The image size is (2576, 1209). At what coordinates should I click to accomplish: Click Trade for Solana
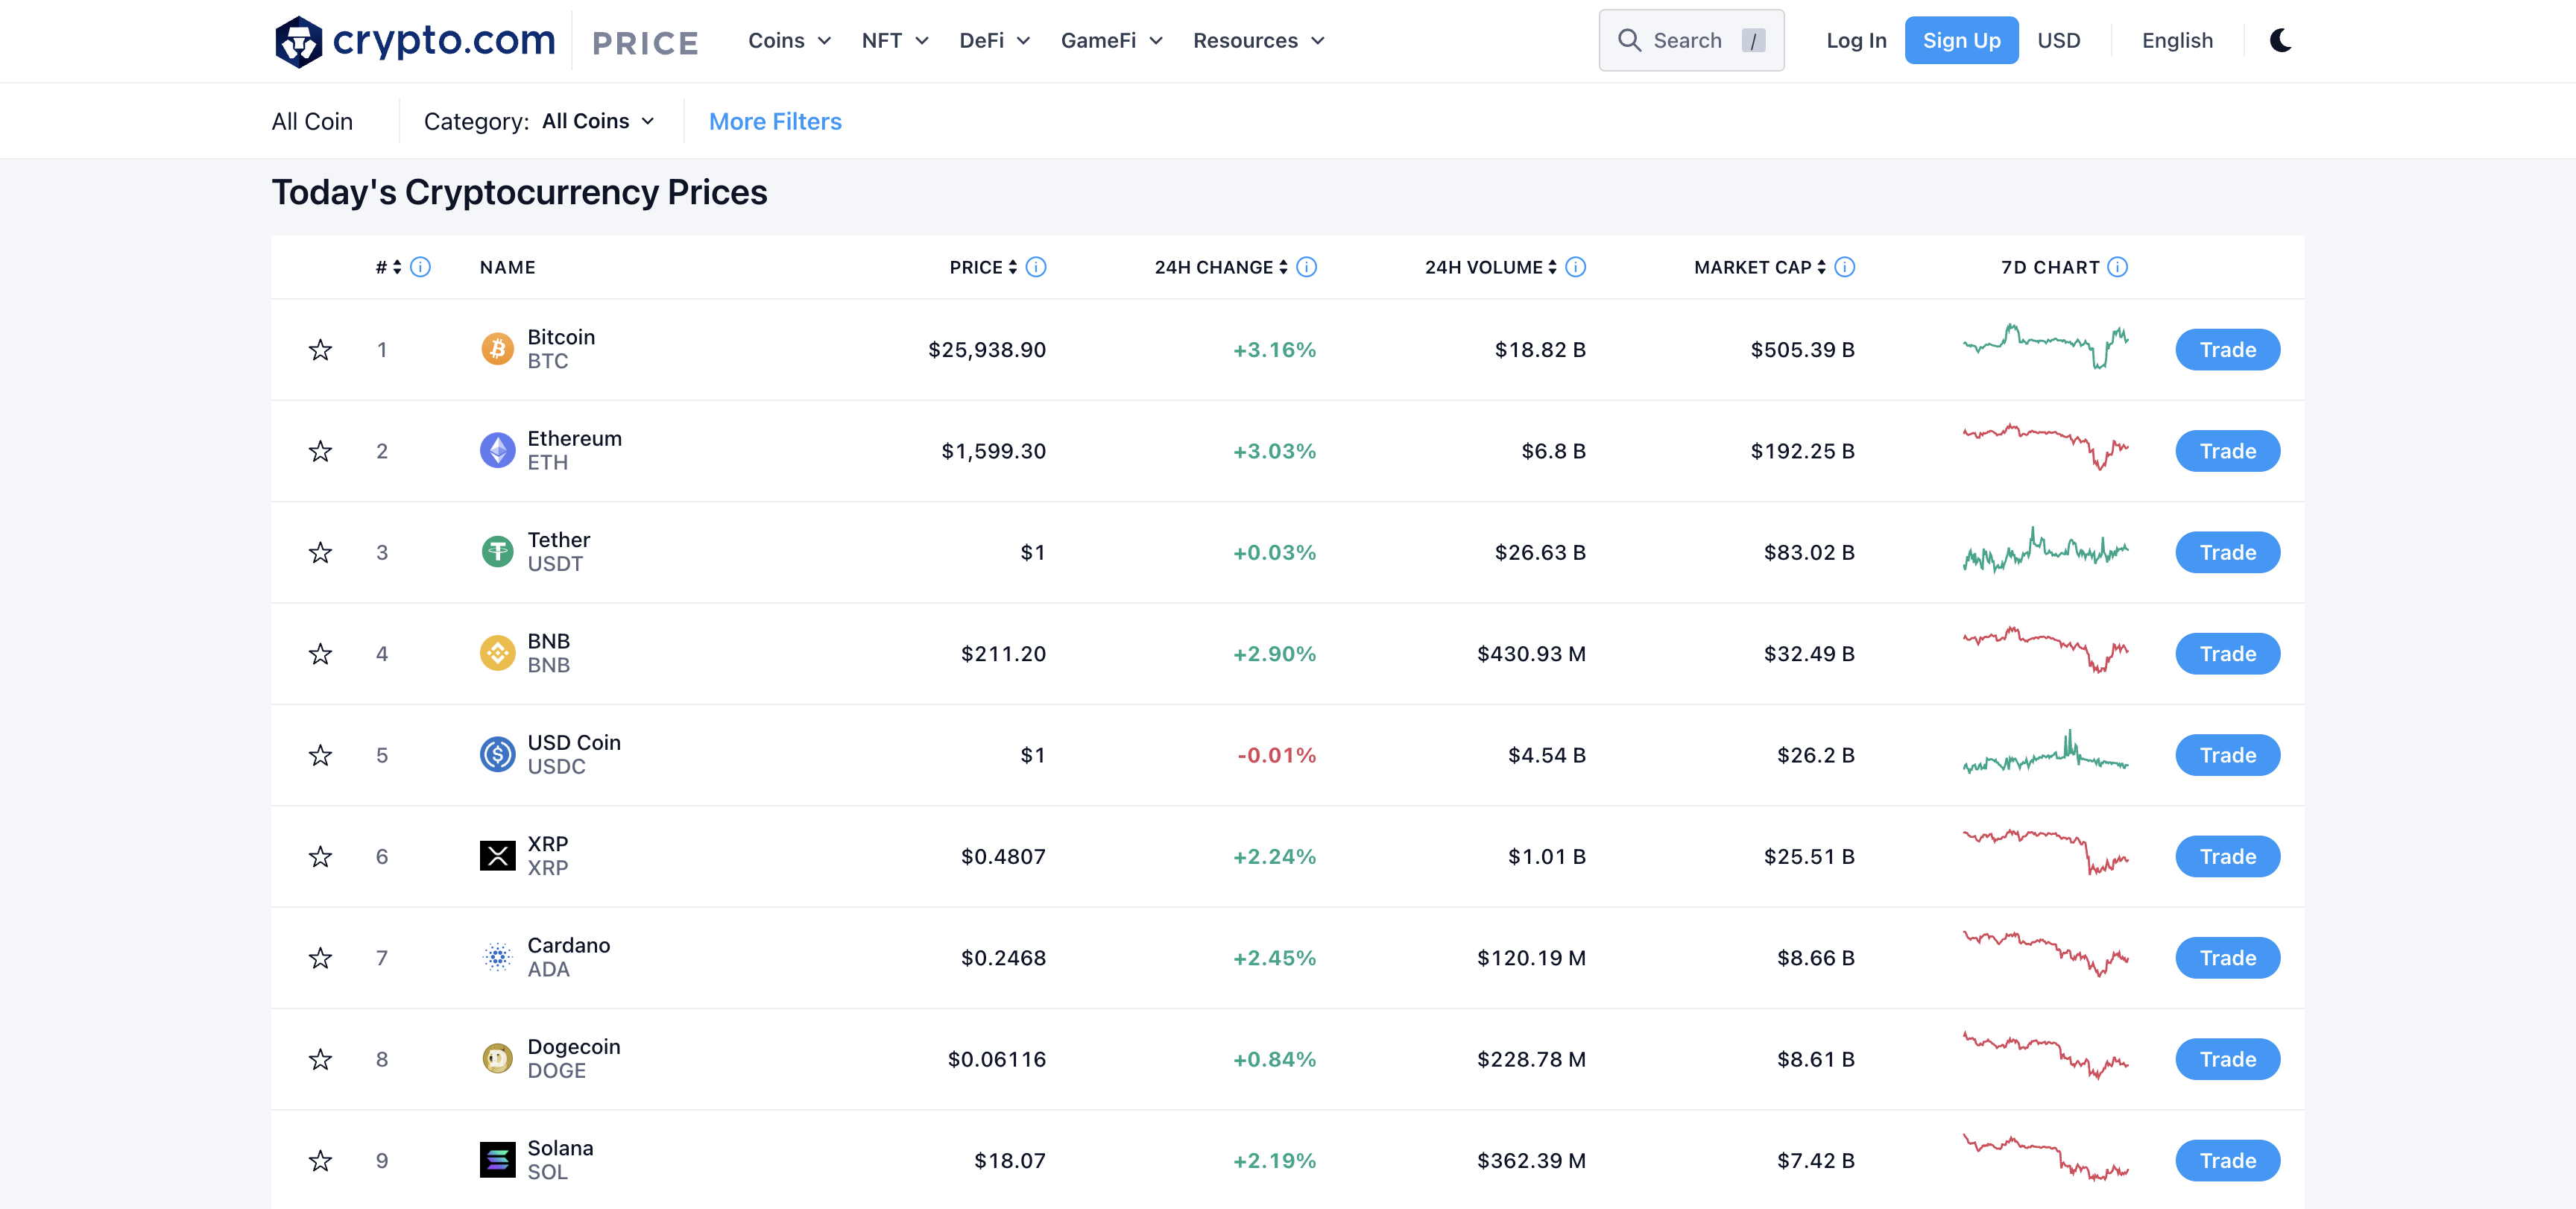2227,1160
